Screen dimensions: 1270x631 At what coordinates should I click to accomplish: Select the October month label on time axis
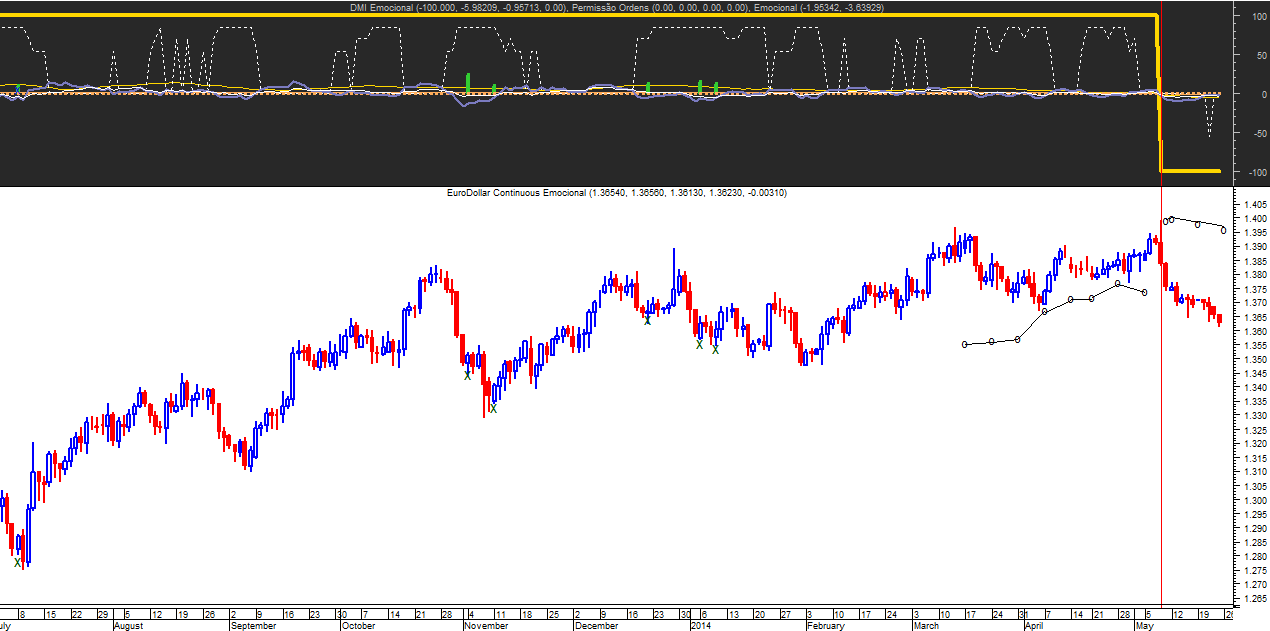click(x=358, y=626)
